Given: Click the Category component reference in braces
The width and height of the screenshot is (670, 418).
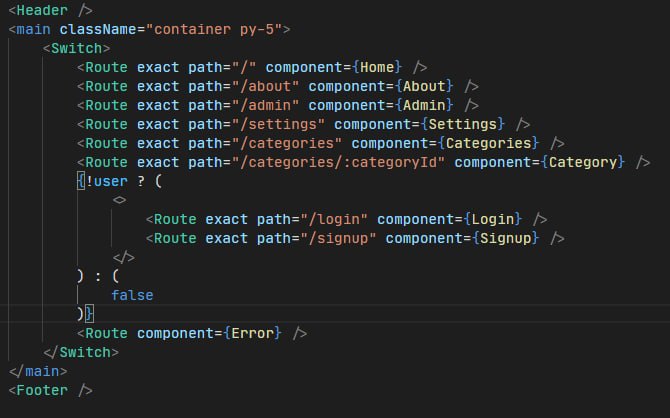Looking at the screenshot, I should tap(582, 162).
